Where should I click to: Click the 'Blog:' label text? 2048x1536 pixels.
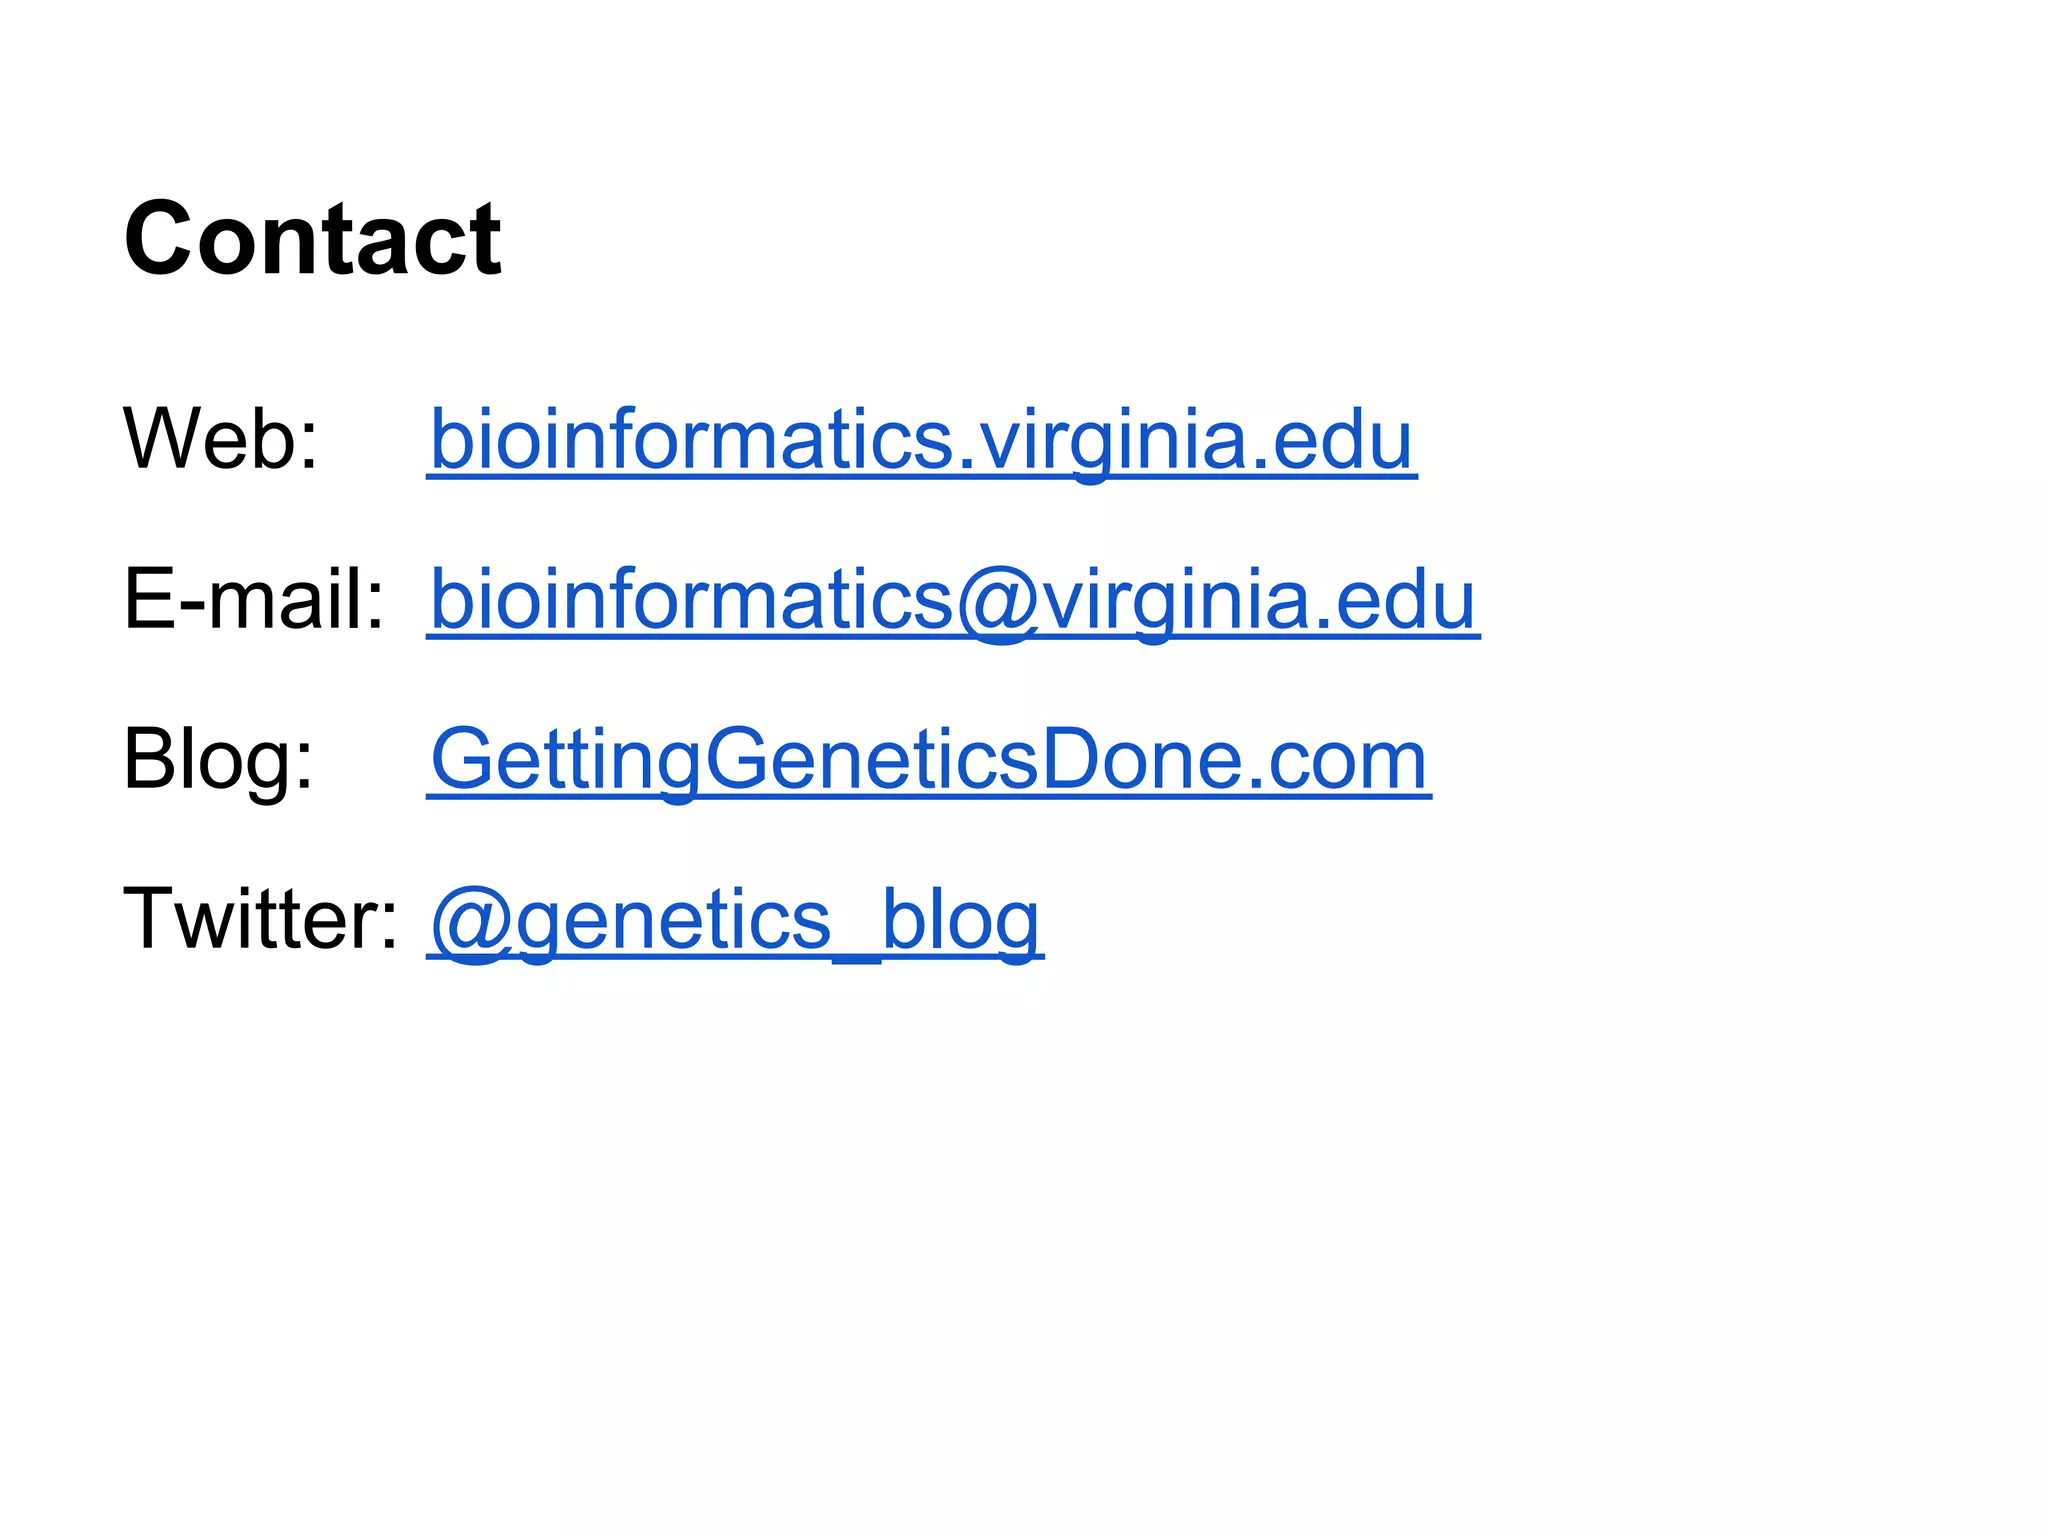pyautogui.click(x=218, y=760)
